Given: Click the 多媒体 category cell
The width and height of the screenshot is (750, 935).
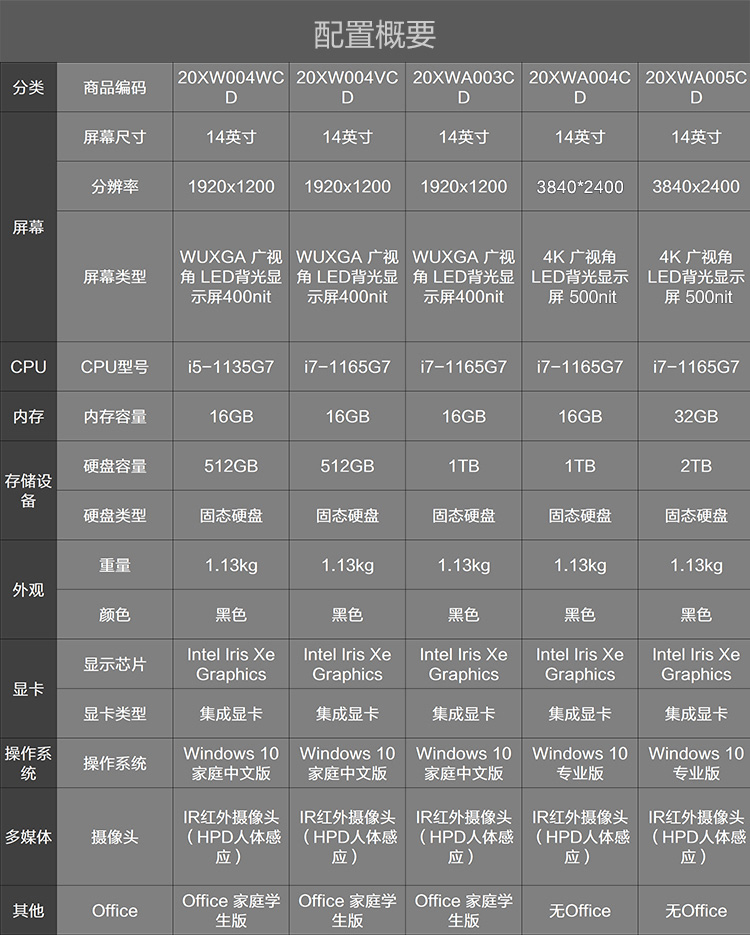Looking at the screenshot, I should coord(28,837).
